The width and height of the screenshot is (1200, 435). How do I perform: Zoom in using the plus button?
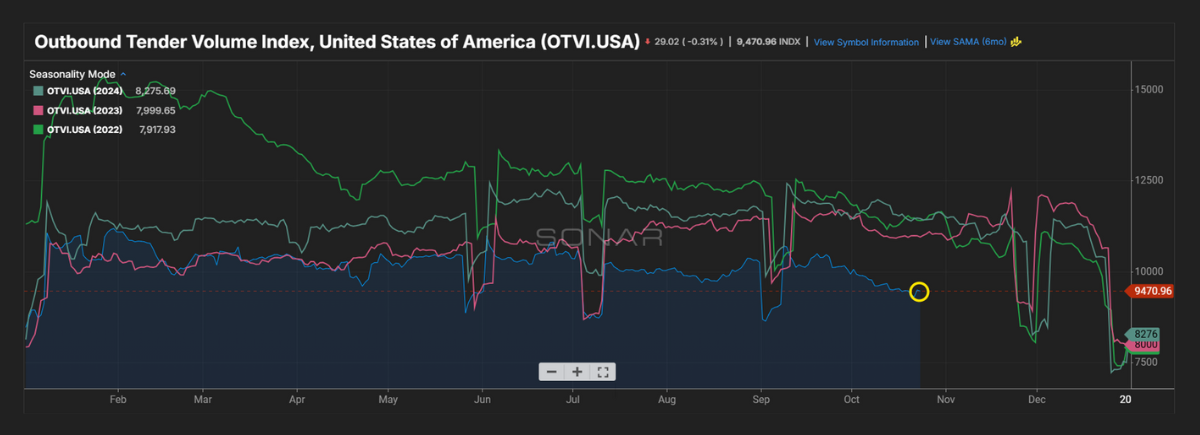pos(577,372)
